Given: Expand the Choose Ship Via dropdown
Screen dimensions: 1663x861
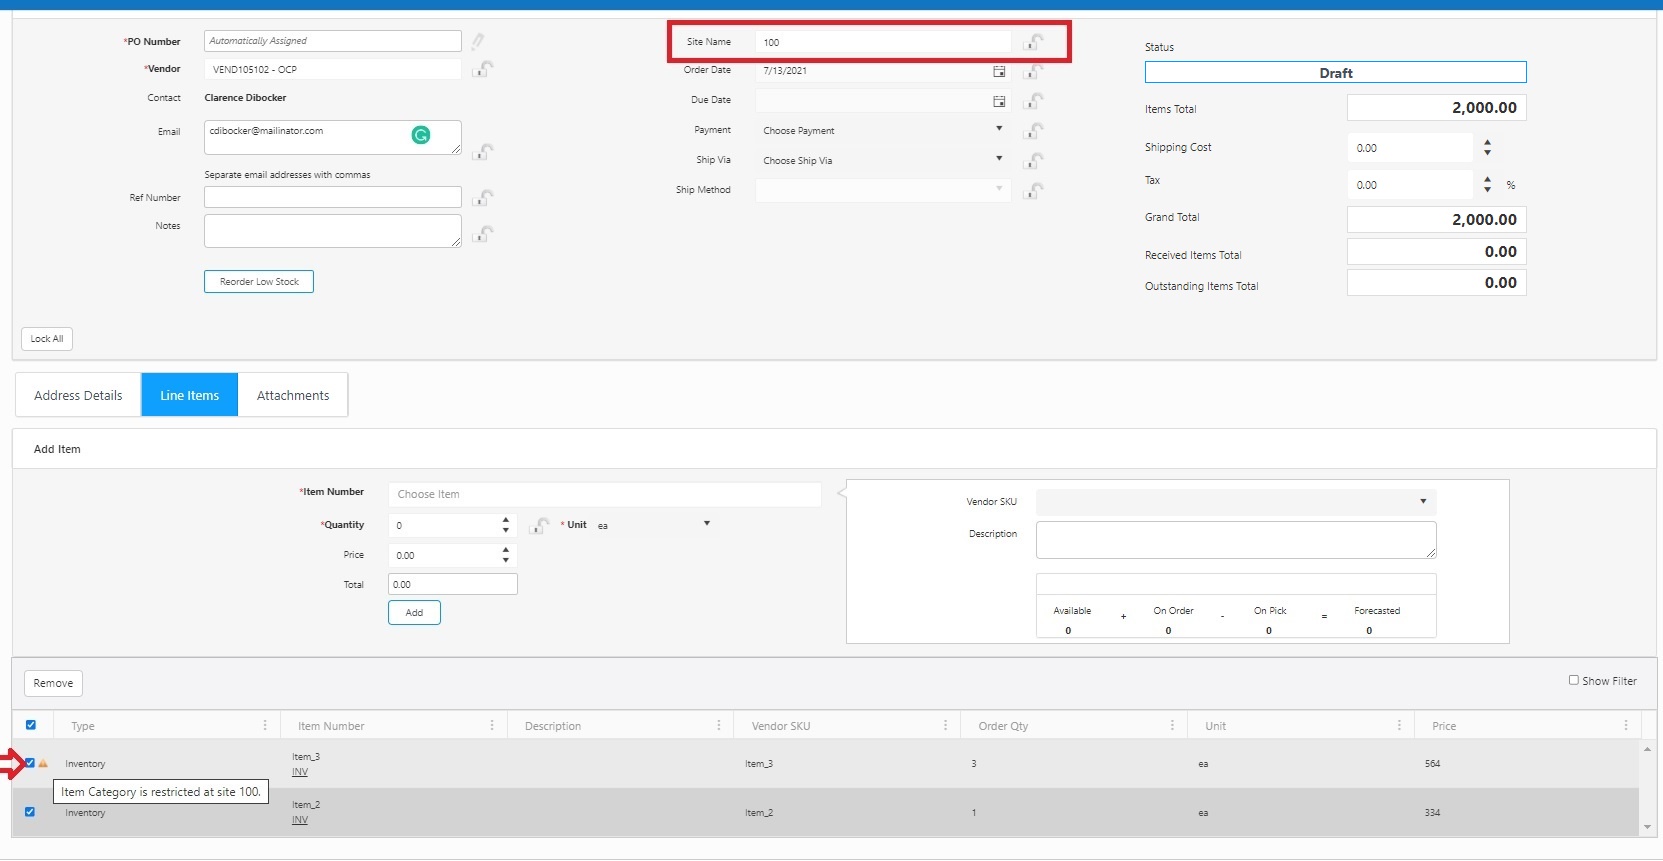Looking at the screenshot, I should [x=882, y=160].
